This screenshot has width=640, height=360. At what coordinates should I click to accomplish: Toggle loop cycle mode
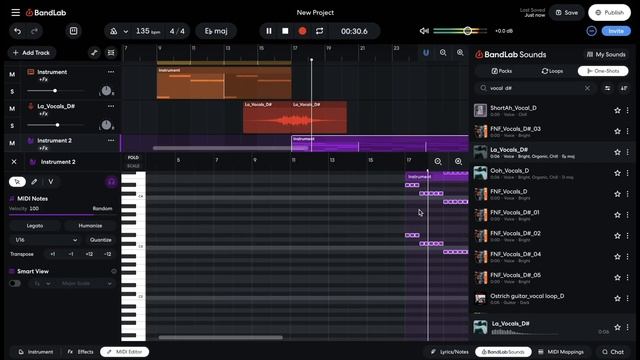coord(320,31)
